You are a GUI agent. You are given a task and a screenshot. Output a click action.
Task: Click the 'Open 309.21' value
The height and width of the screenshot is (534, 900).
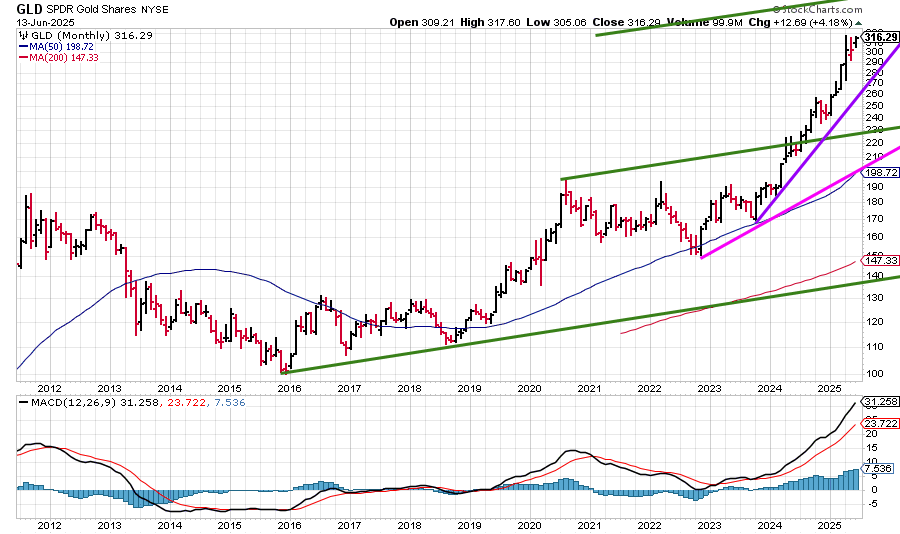[x=422, y=22]
